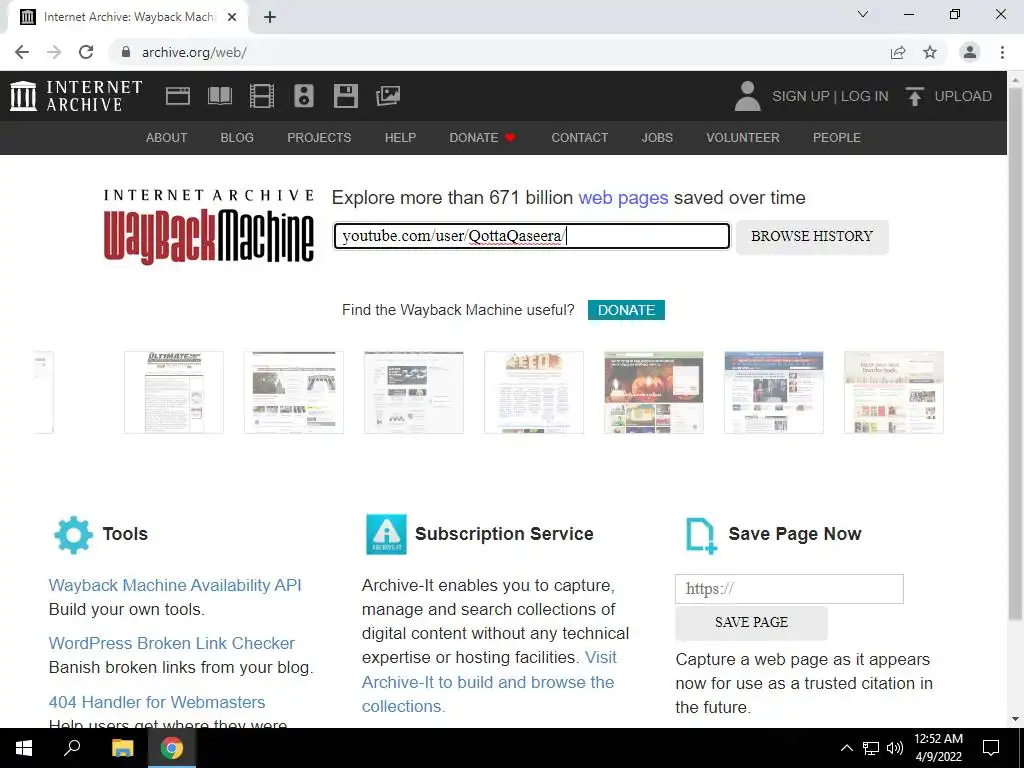Screen dimensions: 1024x768
Task: Click the SAVE PAGE button
Action: (x=751, y=622)
